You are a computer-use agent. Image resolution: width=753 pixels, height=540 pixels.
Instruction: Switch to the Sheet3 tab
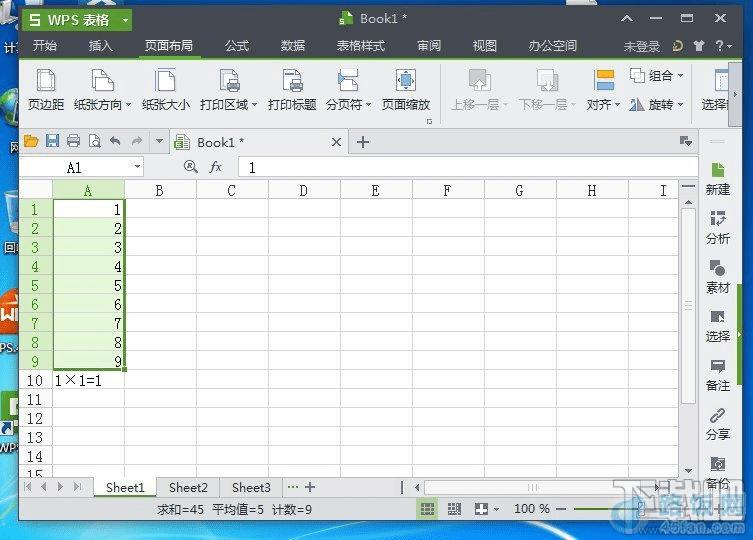(x=251, y=488)
